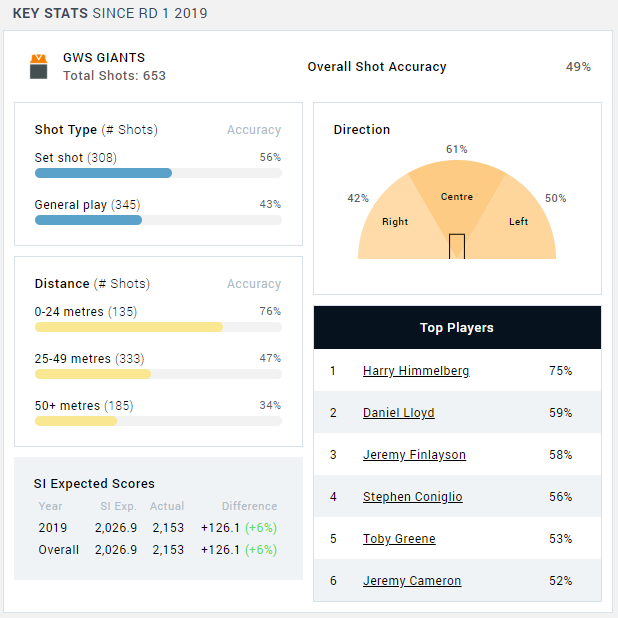
Task: Select the Left segment of Direction chart
Action: point(518,221)
